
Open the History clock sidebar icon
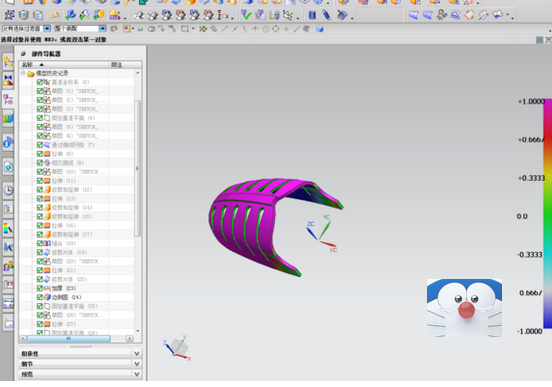pos(8,190)
